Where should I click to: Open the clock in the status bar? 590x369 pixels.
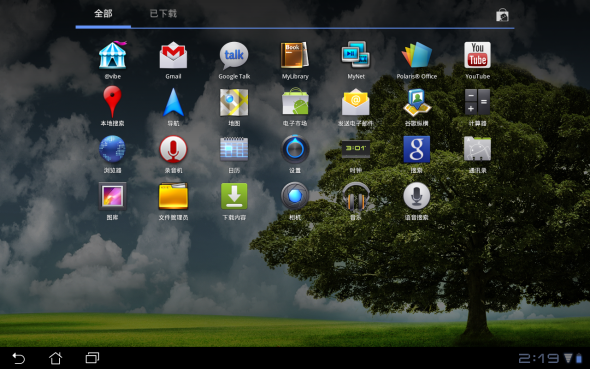pyautogui.click(x=538, y=358)
